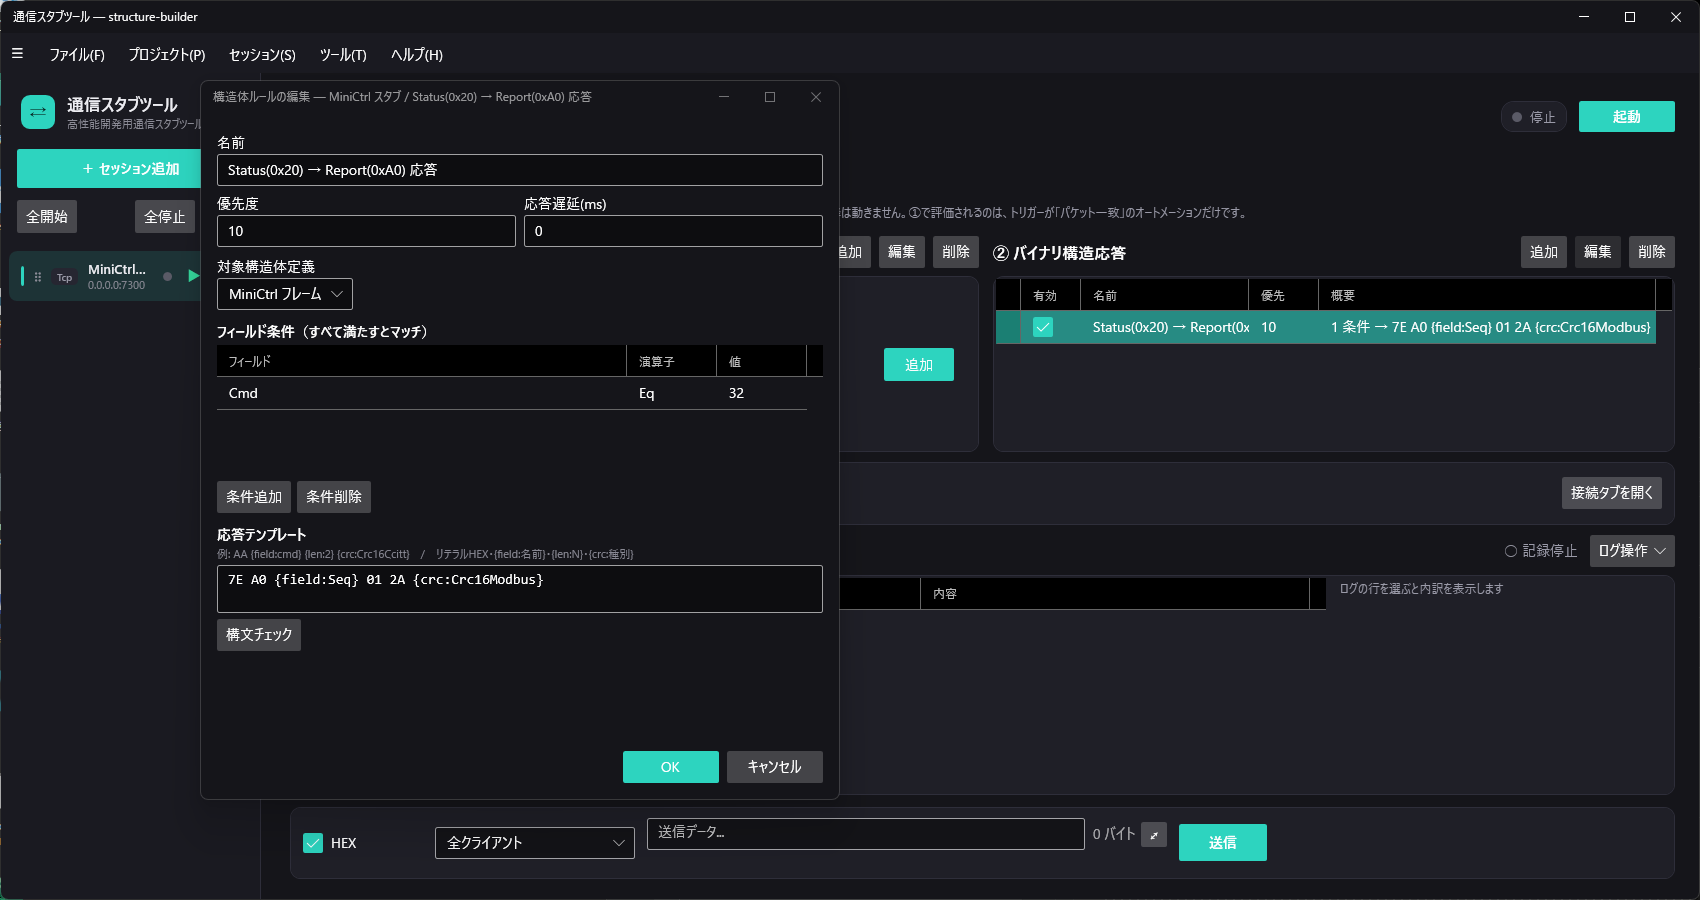
Task: Click 編集 in binary structure response panel header
Action: point(1598,252)
